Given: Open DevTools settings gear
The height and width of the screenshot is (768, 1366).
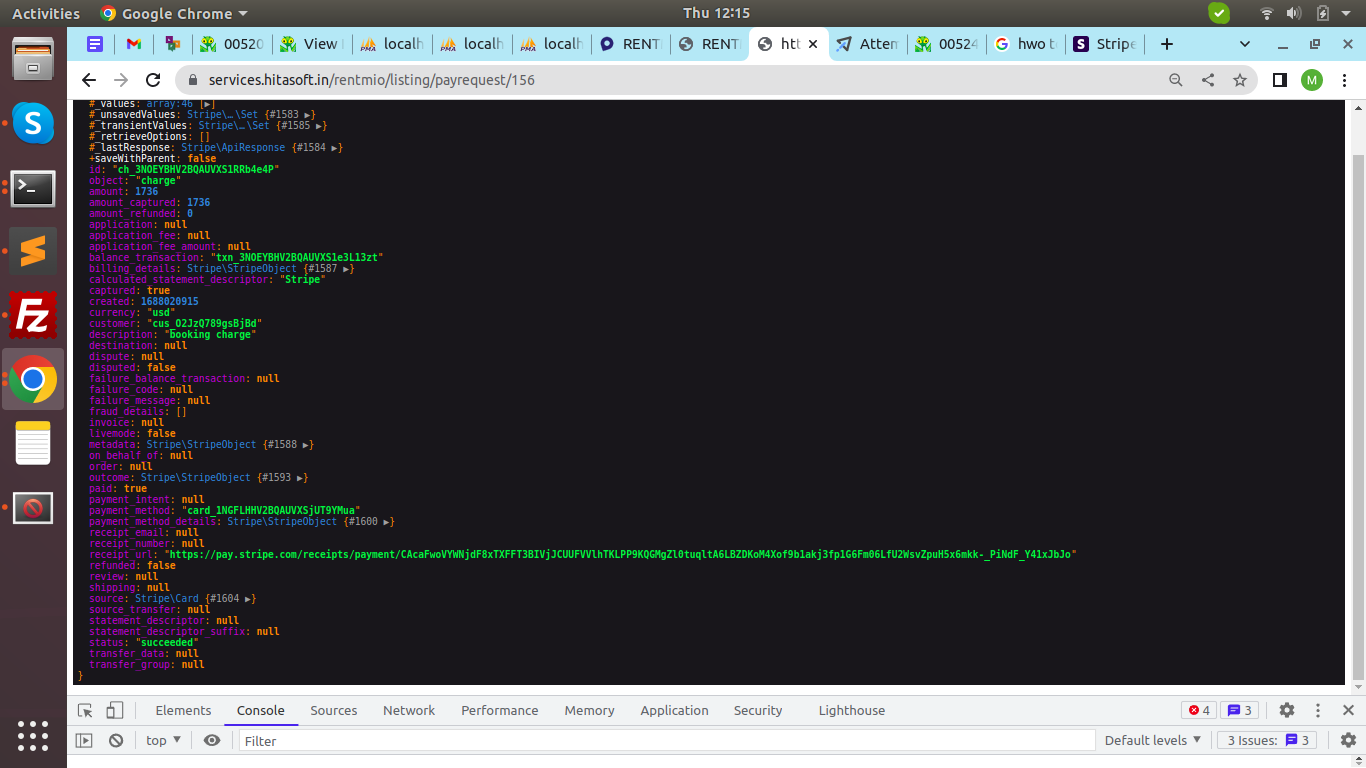Looking at the screenshot, I should point(1287,710).
